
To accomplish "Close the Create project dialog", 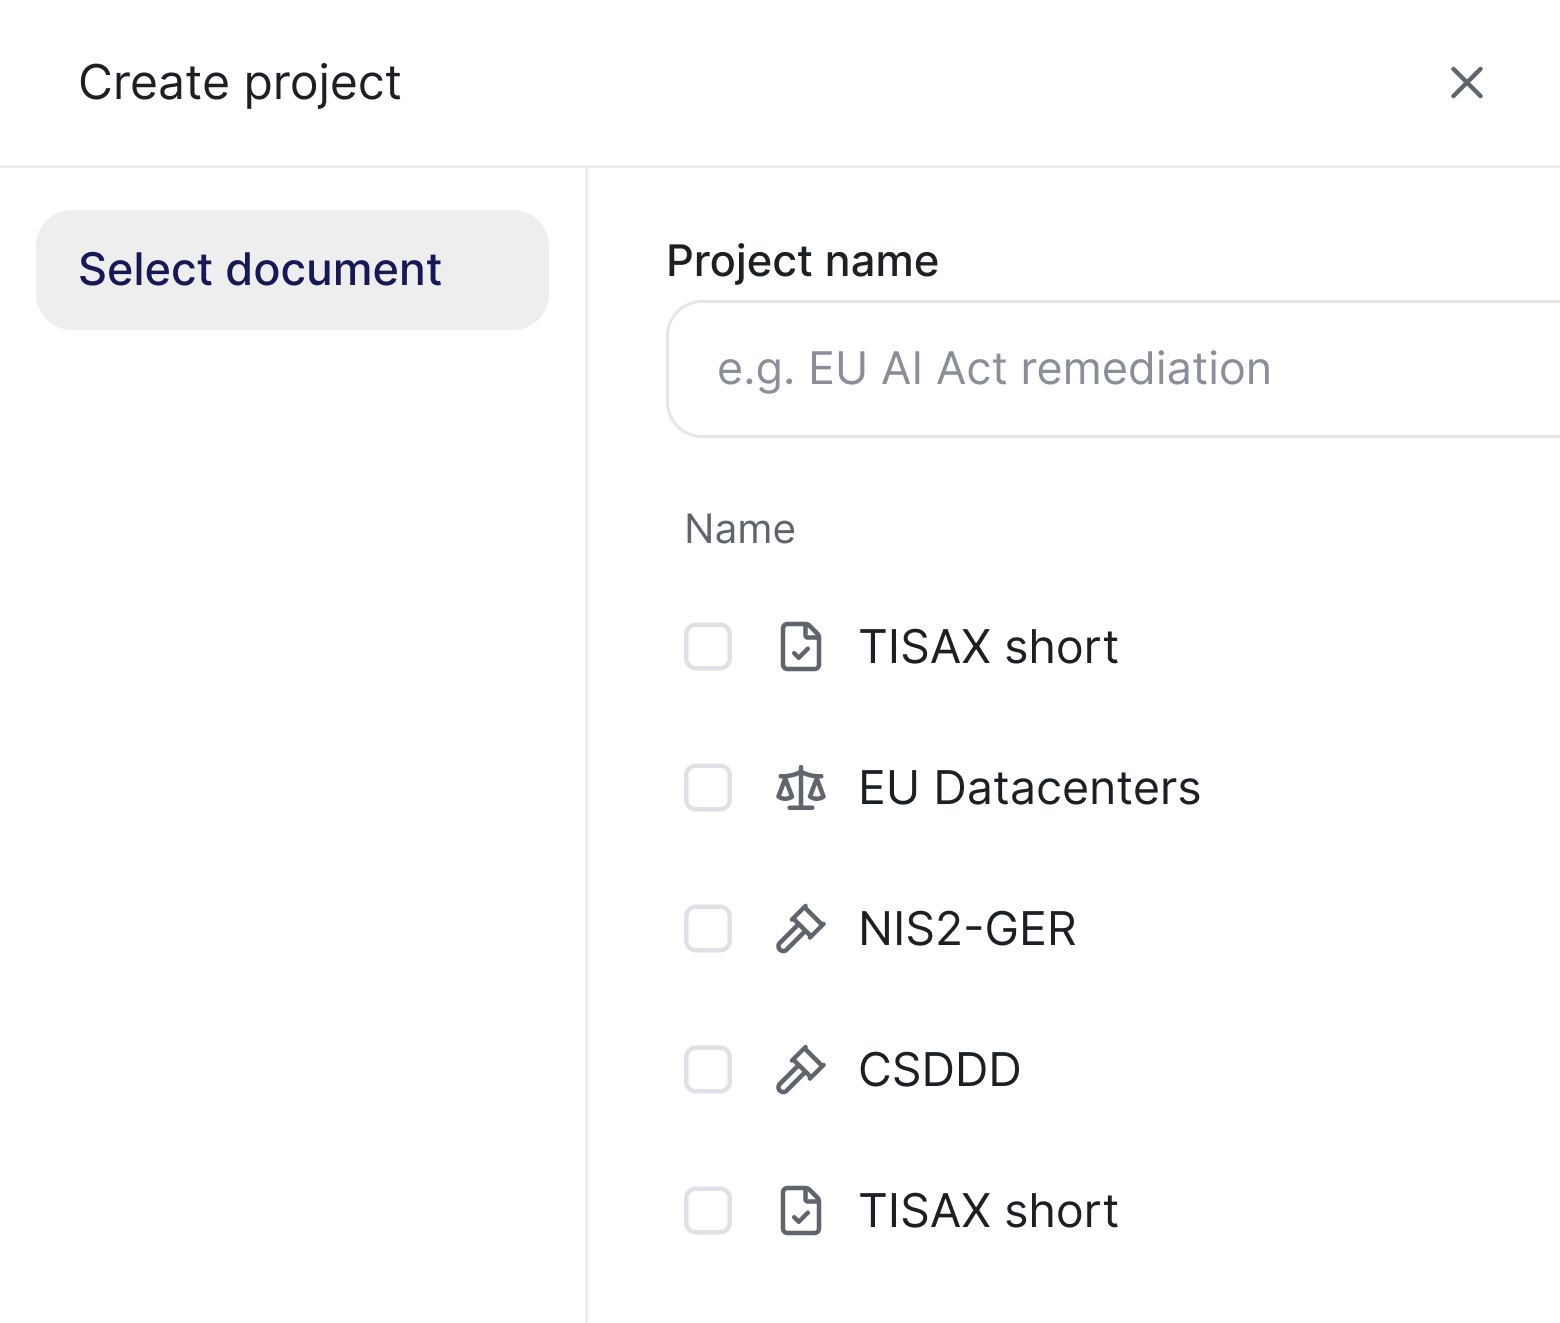I will [x=1466, y=82].
